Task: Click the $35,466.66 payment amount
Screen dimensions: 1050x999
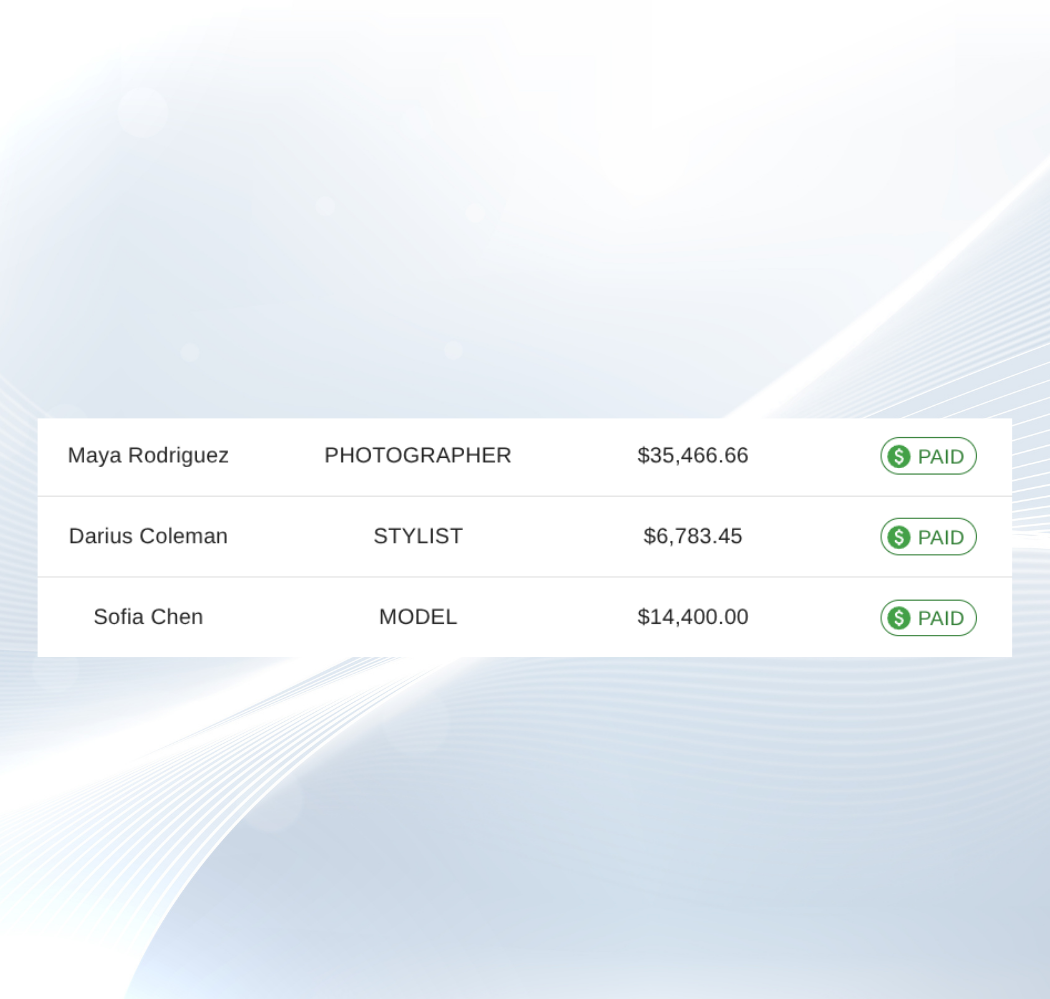Action: (x=692, y=456)
